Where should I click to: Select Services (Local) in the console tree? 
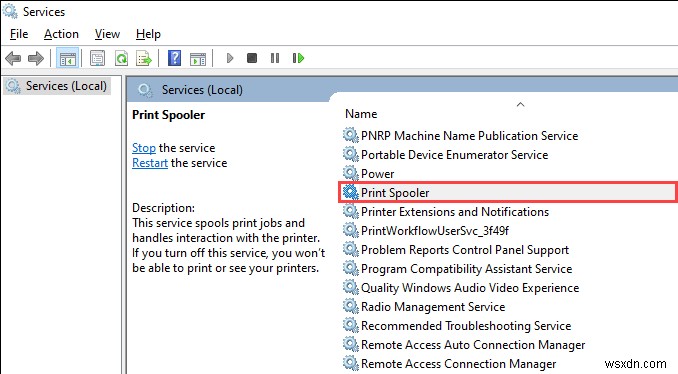tap(58, 86)
